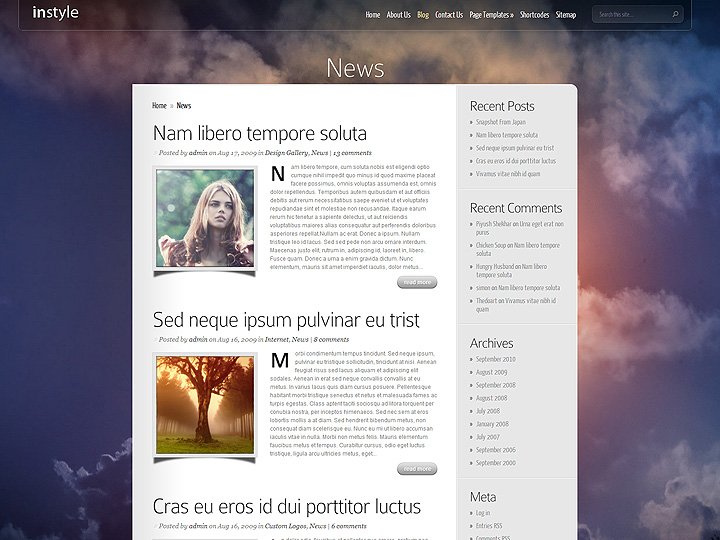Viewport: 720px width, 540px height.
Task: Open the Custom Logos category link
Action: tap(285, 526)
